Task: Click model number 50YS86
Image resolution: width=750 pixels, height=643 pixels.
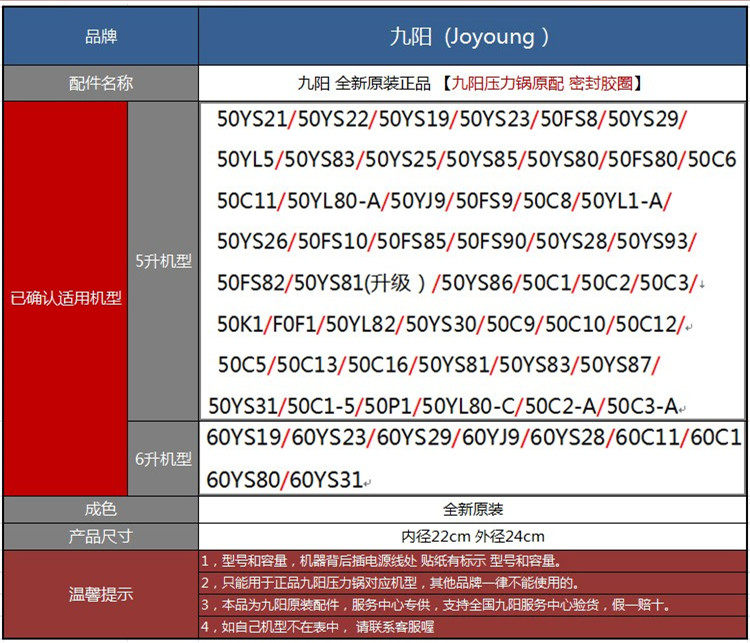Action: point(476,283)
